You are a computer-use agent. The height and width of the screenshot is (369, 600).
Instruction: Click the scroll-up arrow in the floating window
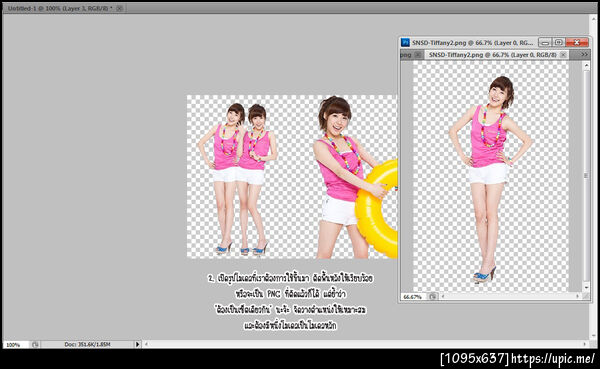586,66
